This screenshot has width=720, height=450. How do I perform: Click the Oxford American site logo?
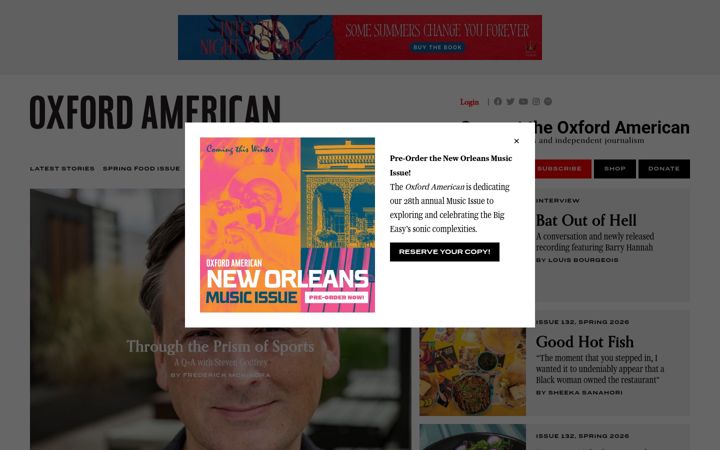[x=155, y=112]
